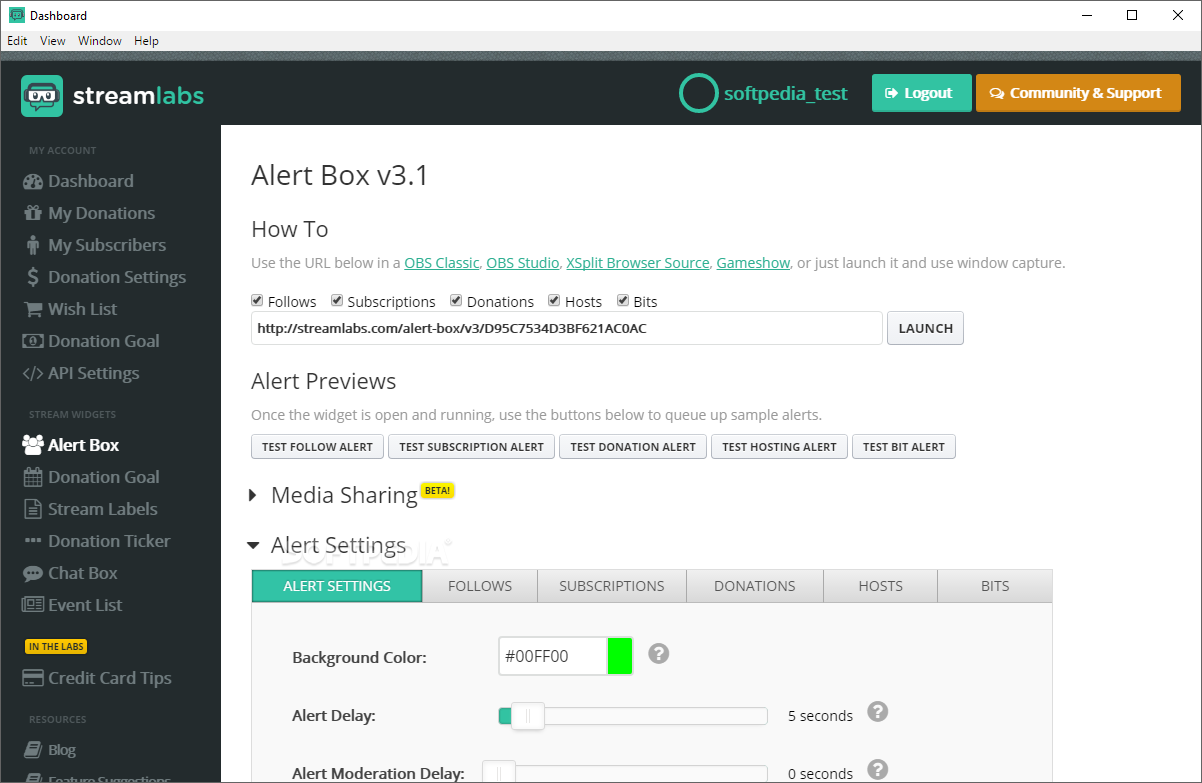Screen dimensions: 1202x783
Task: Switch to the FOLLOWS tab
Action: (x=480, y=586)
